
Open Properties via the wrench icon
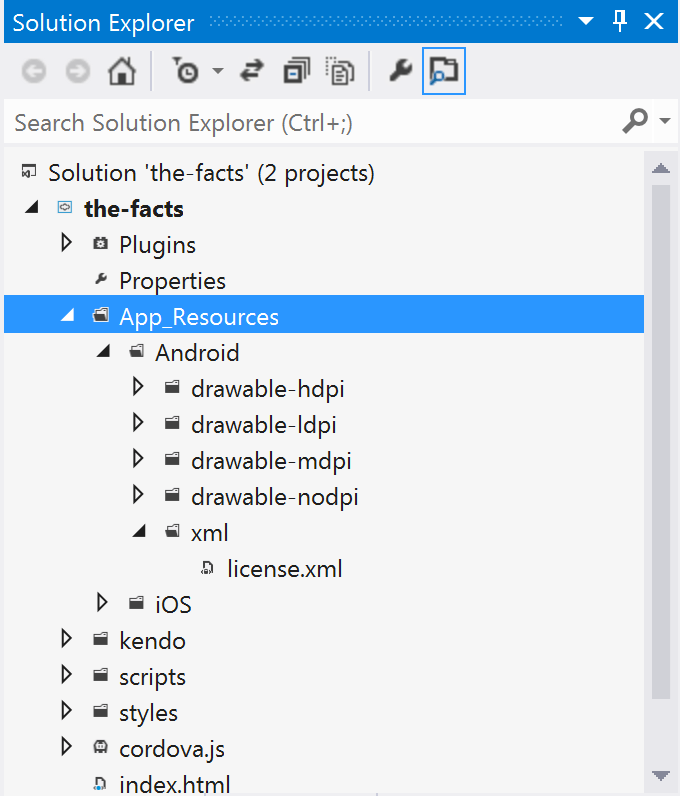401,71
